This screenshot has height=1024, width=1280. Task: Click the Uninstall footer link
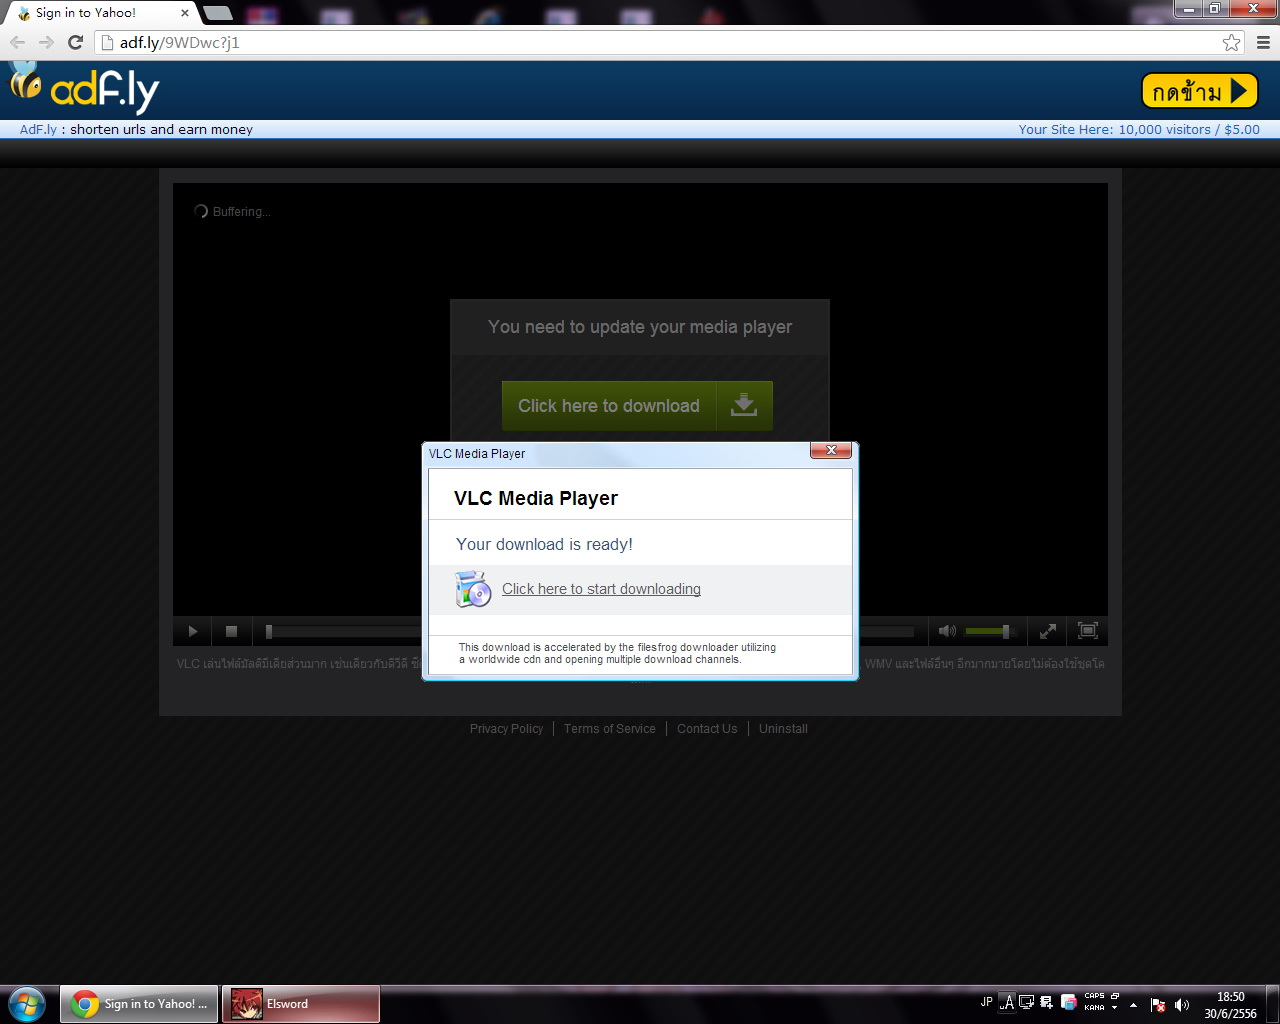[783, 729]
